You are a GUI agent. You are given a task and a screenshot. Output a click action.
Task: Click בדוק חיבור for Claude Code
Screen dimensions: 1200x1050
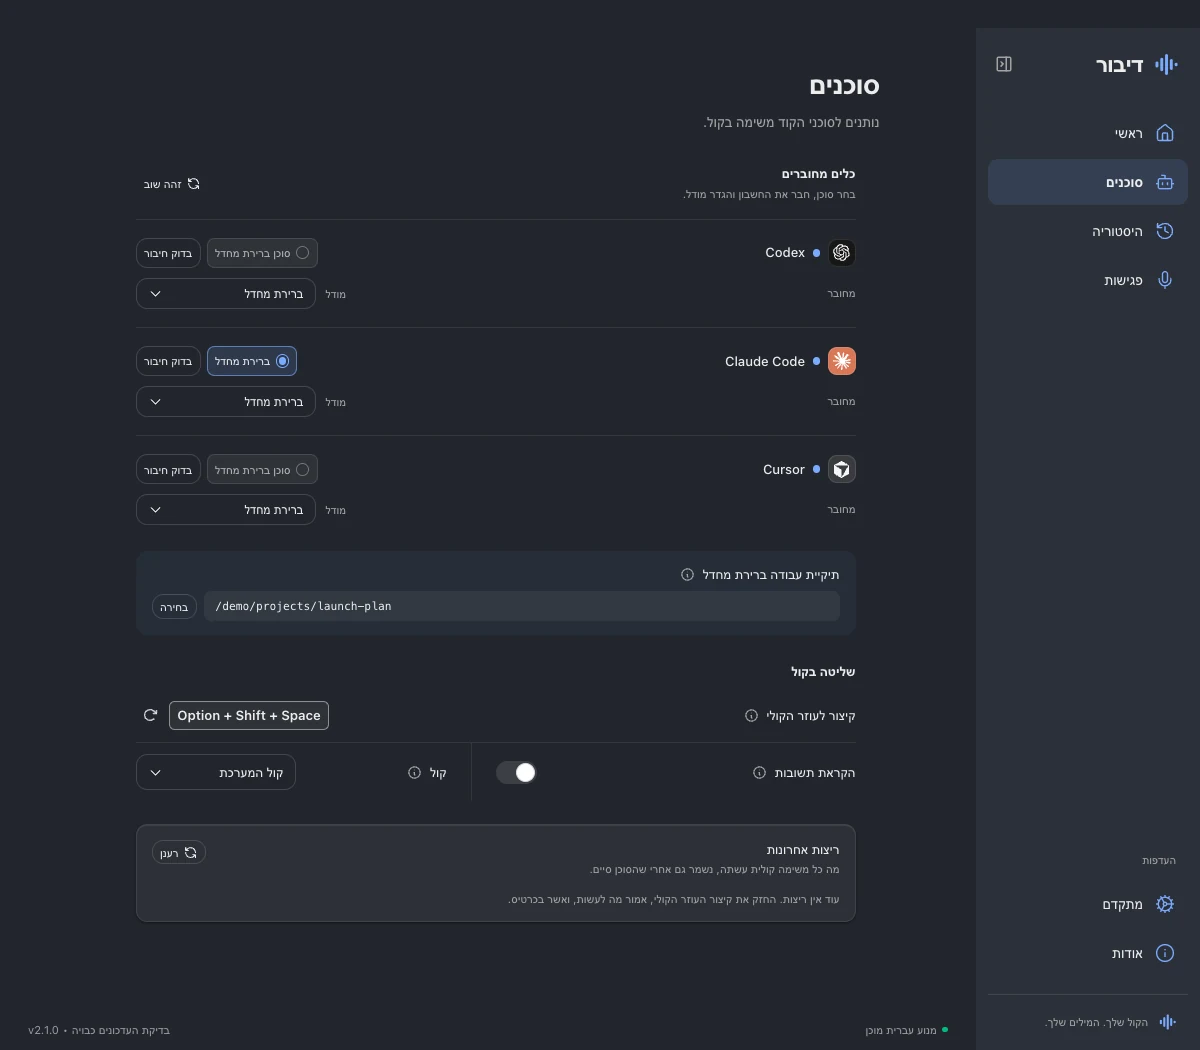point(168,361)
